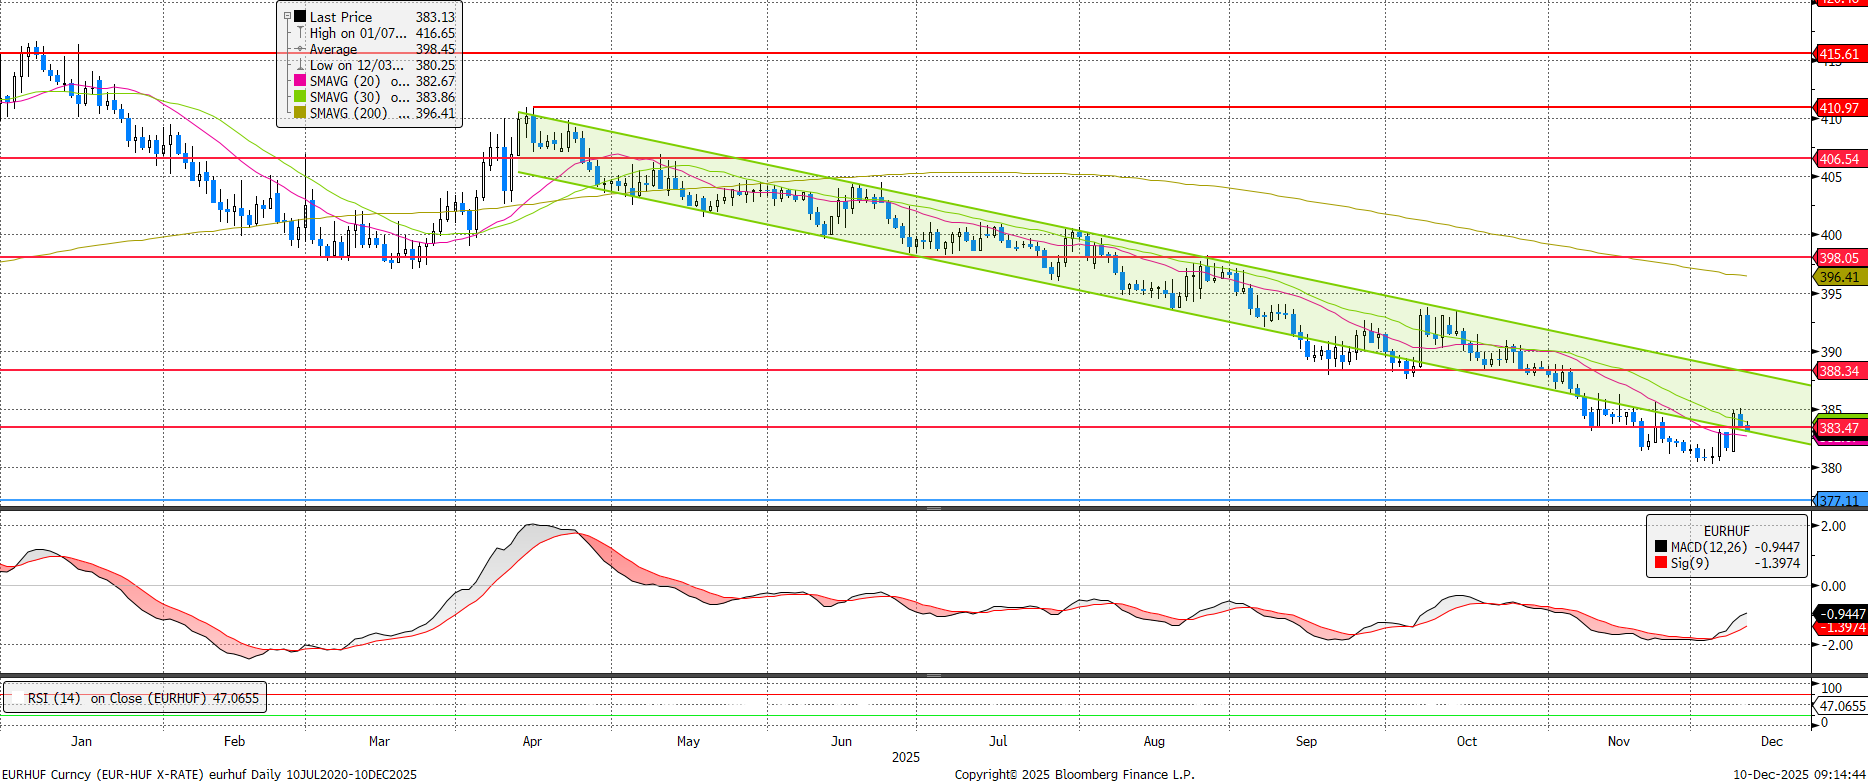1868x783 pixels.
Task: Click the blue 377.11 level tag
Action: [1839, 500]
